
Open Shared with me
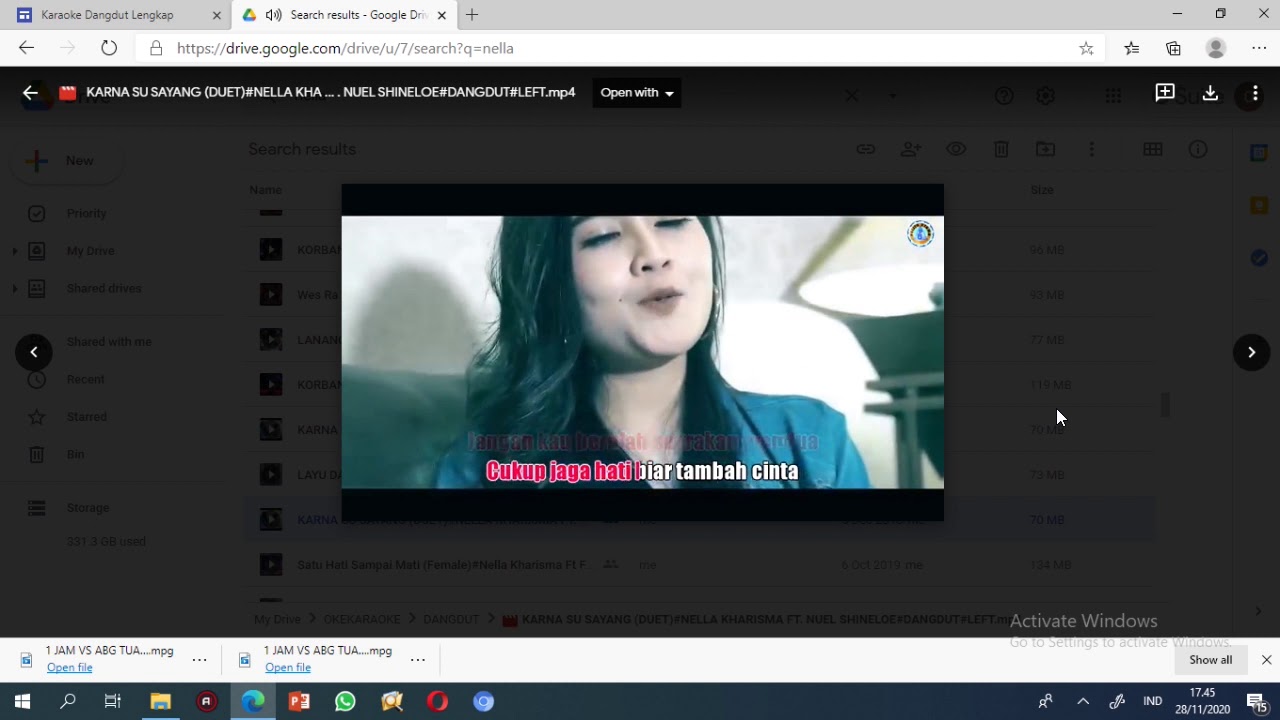109,342
